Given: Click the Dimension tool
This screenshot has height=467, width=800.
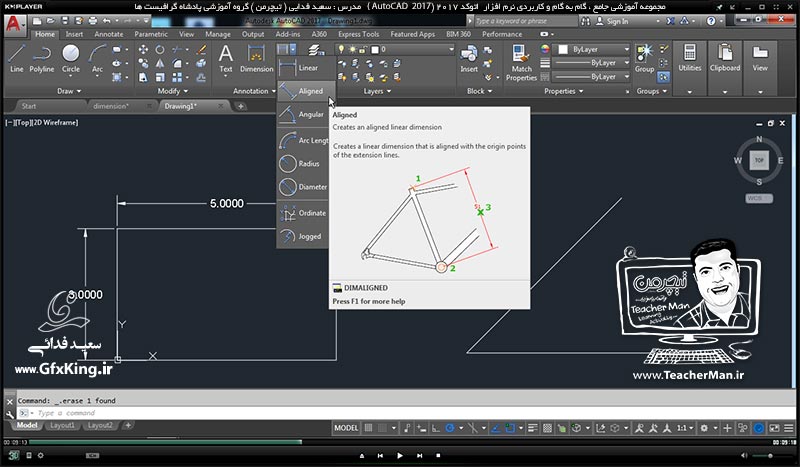Looking at the screenshot, I should (257, 59).
